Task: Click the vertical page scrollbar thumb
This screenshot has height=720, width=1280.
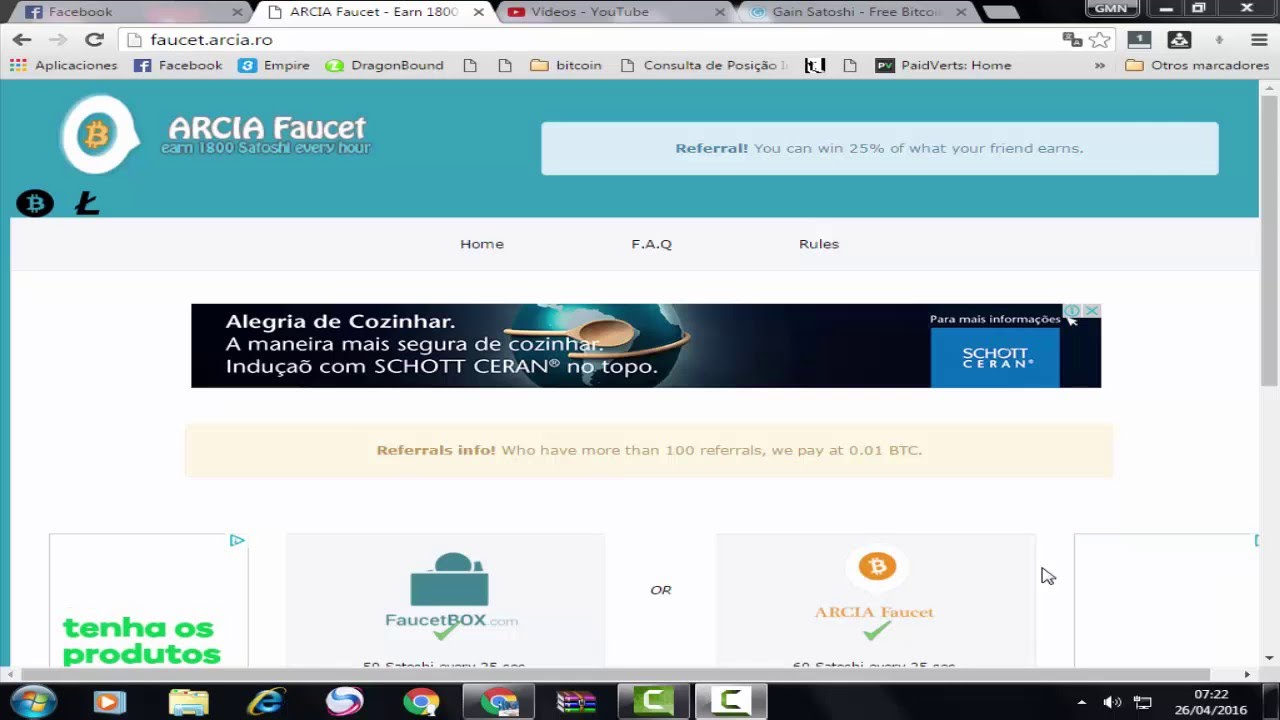Action: [1269, 240]
